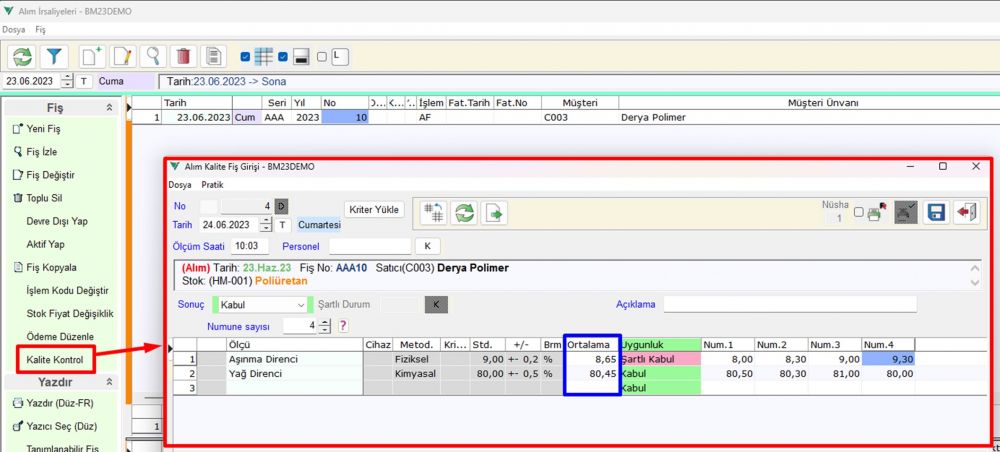The image size is (1000, 452).
Task: Toggle the grid view checkbox
Action: pos(246,56)
